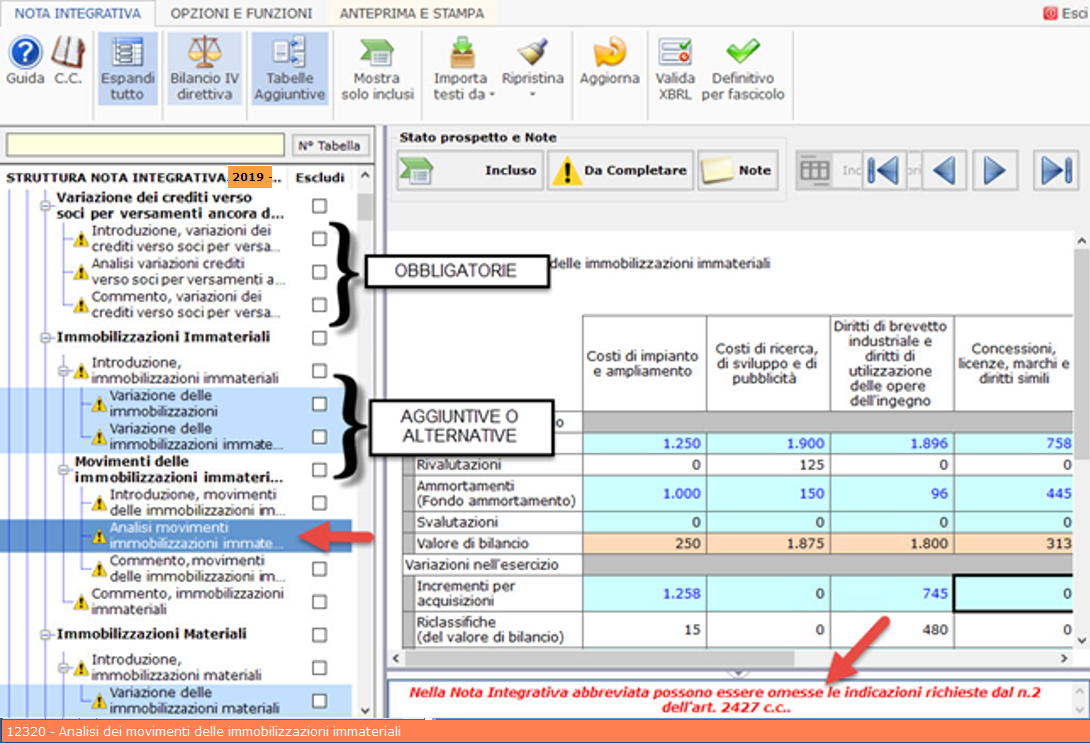Check Escludi for Immobilizzazioni Materiali
This screenshot has width=1090, height=743.
point(319,635)
